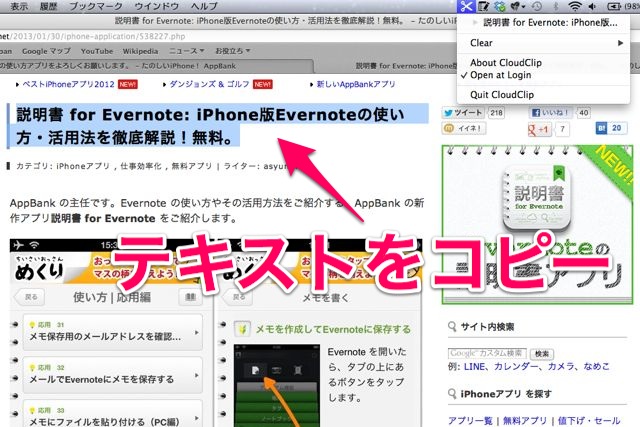Viewport: 640px width, 427px height.
Task: Click the Google カスタム検索 input field
Action: [487, 354]
